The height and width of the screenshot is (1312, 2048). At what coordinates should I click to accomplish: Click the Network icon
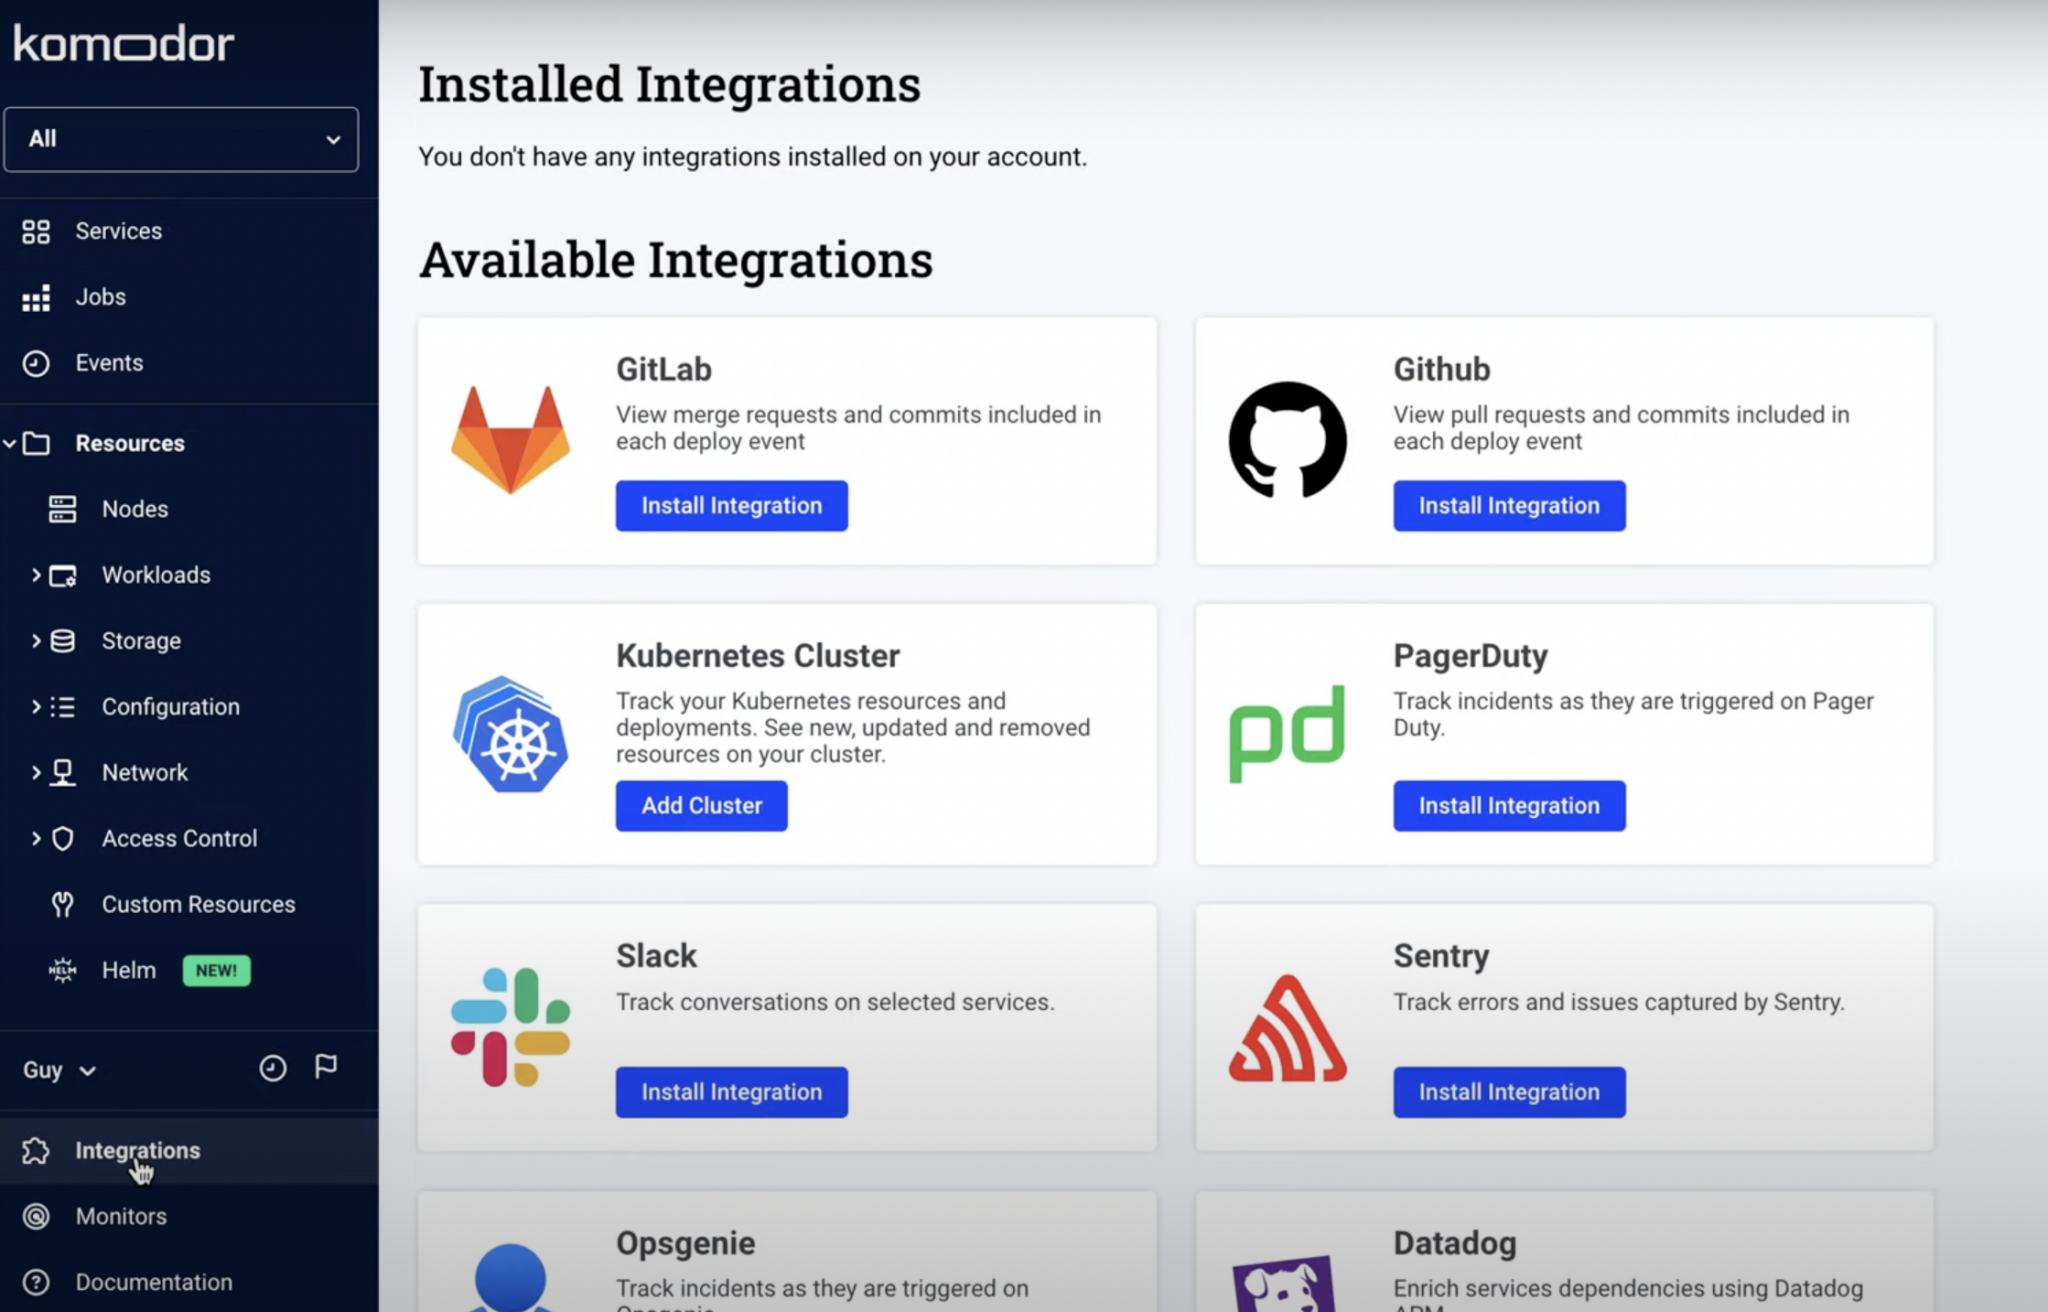62,773
